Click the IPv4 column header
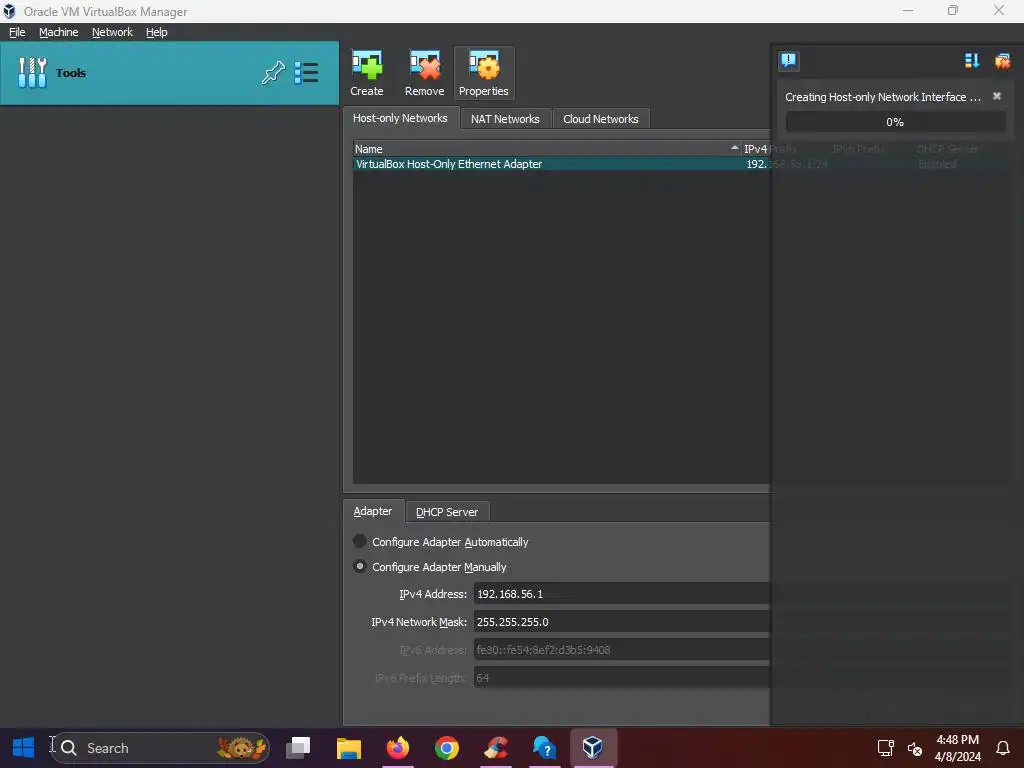1024x768 pixels. click(756, 149)
